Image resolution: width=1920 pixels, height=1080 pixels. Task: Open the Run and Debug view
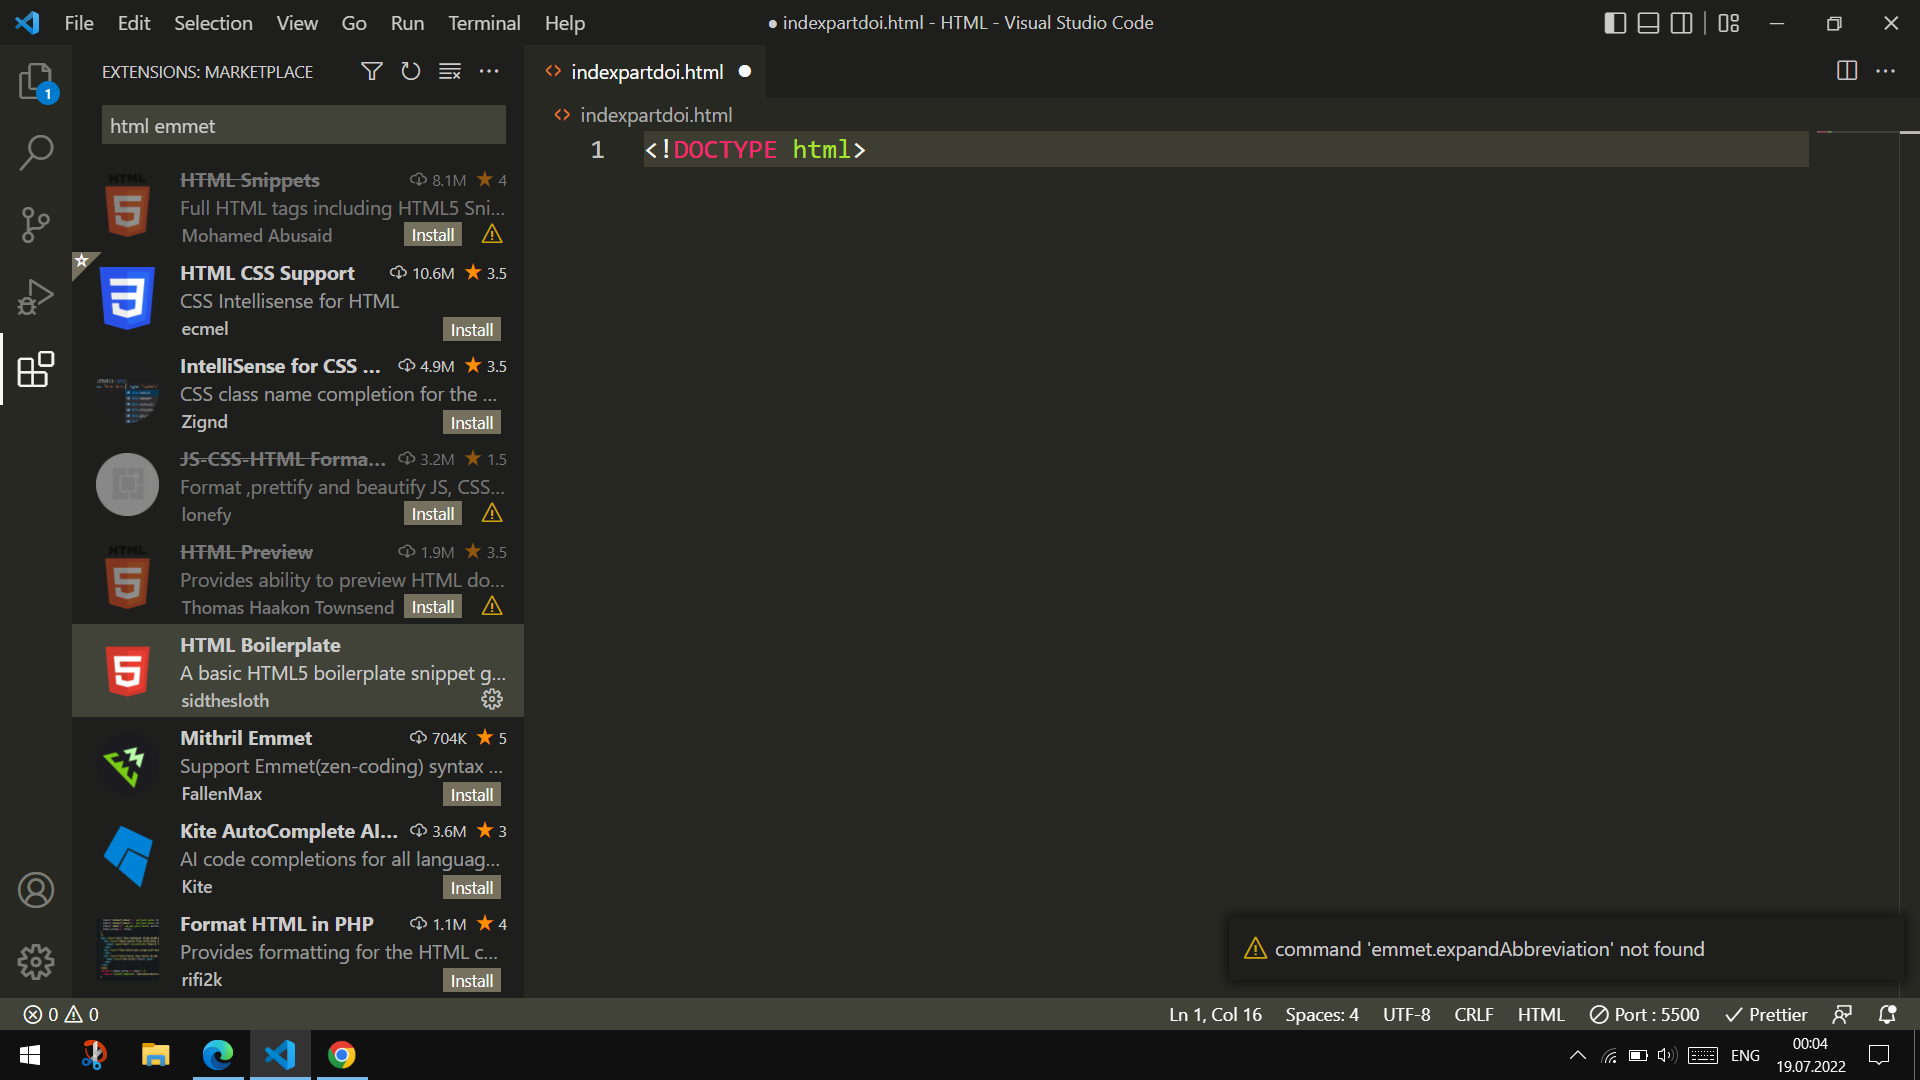[x=36, y=296]
